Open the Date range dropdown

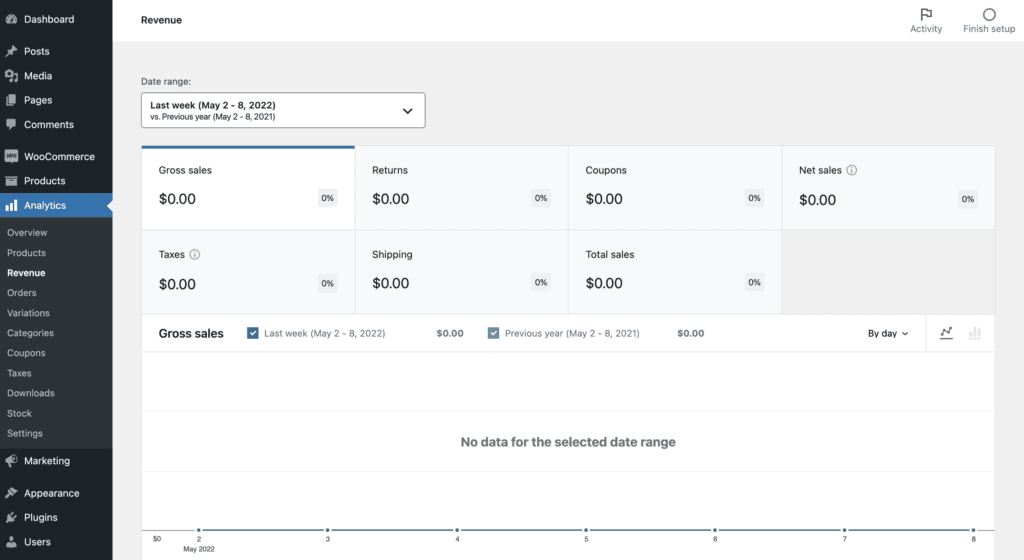point(283,110)
